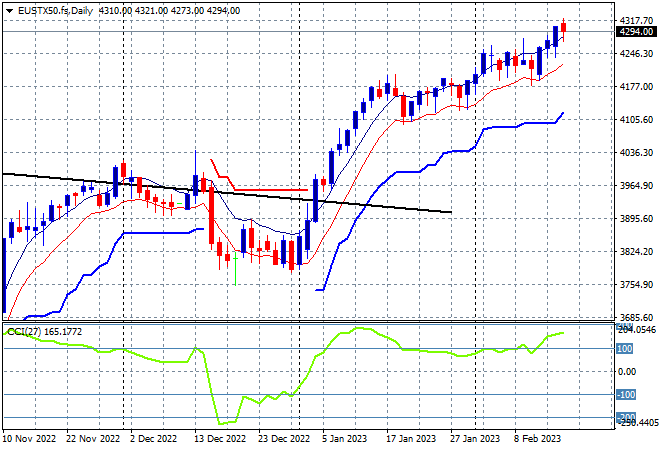Click the CCI -100 level label
The height and width of the screenshot is (450, 660).
coord(625,394)
